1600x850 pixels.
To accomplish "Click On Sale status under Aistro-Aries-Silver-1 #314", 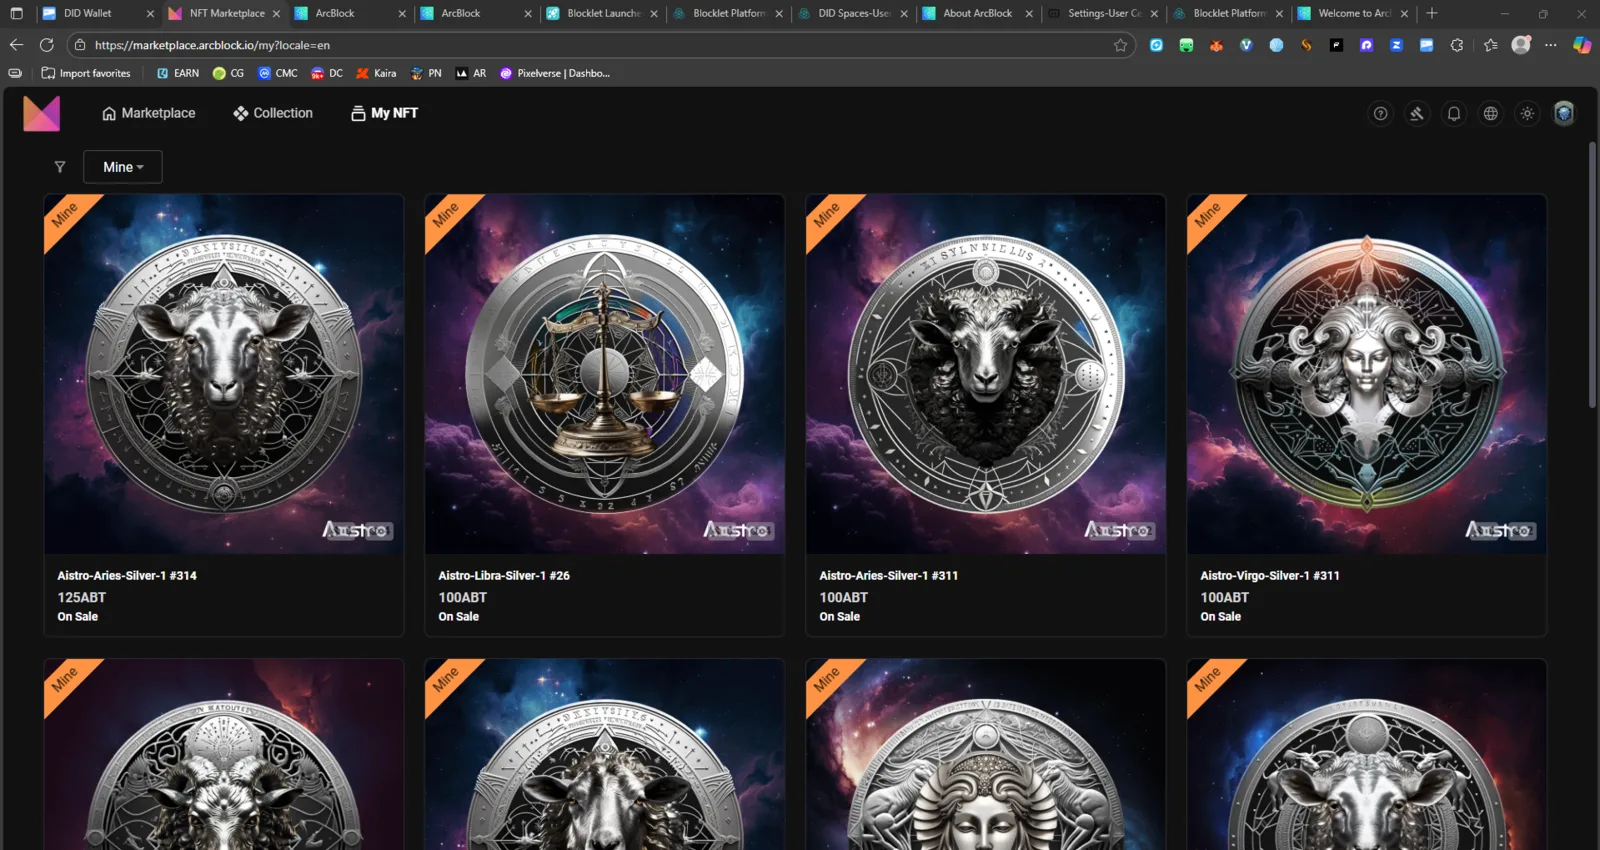I will pyautogui.click(x=78, y=617).
